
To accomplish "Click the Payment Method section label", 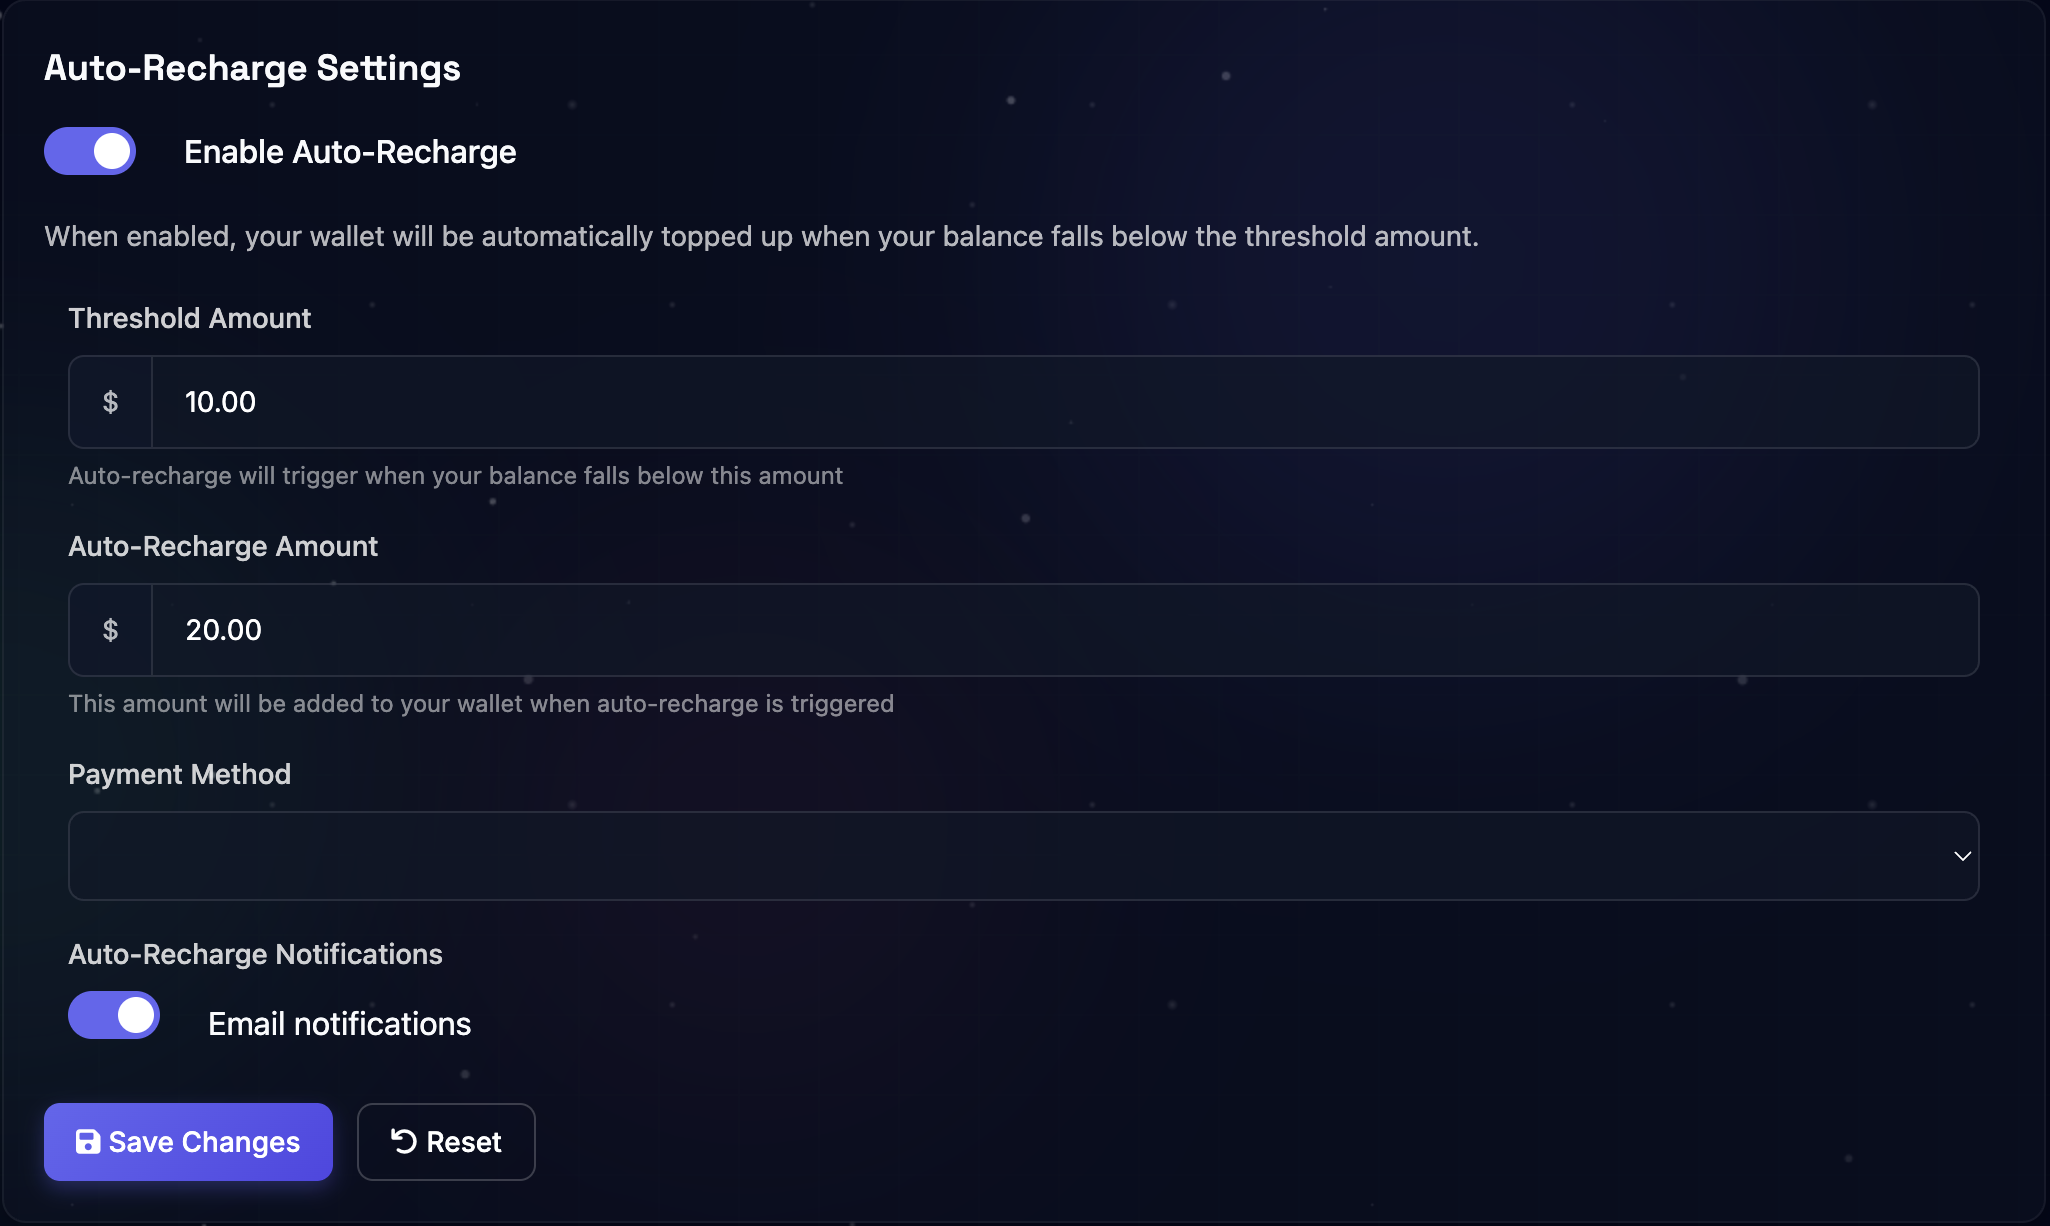I will [179, 773].
